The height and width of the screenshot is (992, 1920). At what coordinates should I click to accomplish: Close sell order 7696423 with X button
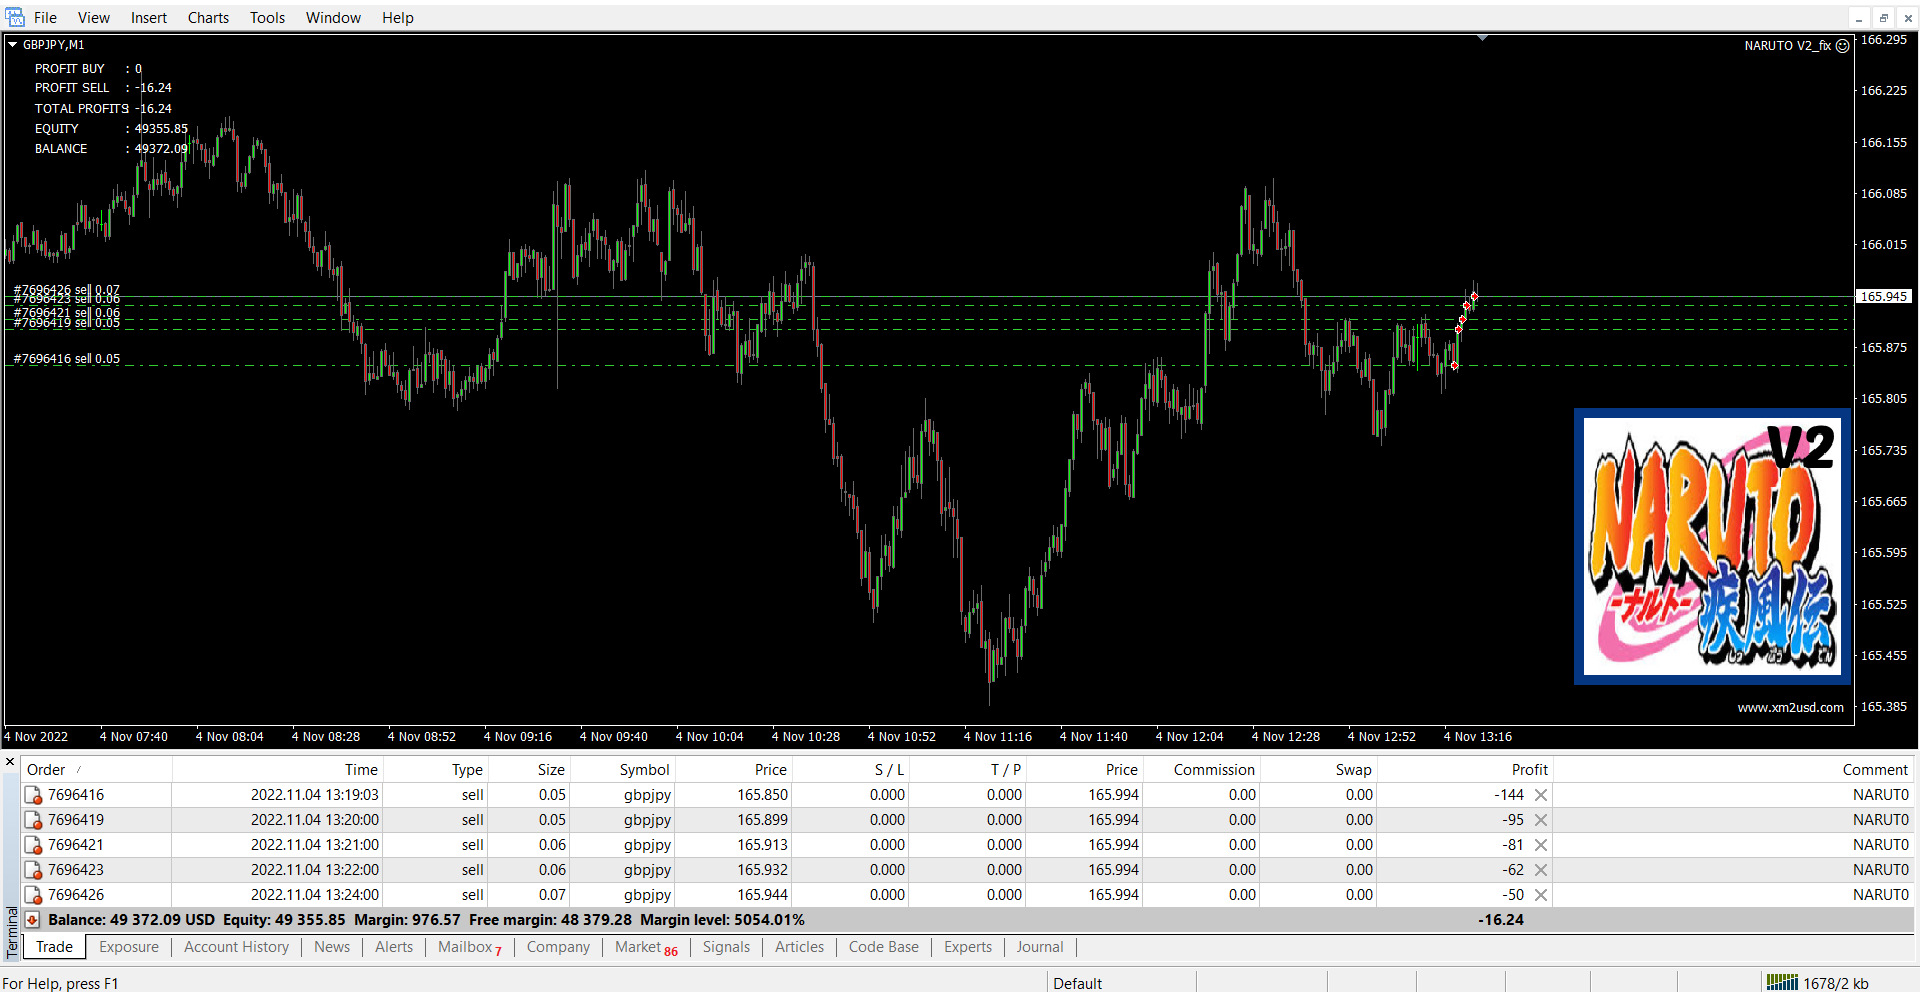click(1541, 870)
